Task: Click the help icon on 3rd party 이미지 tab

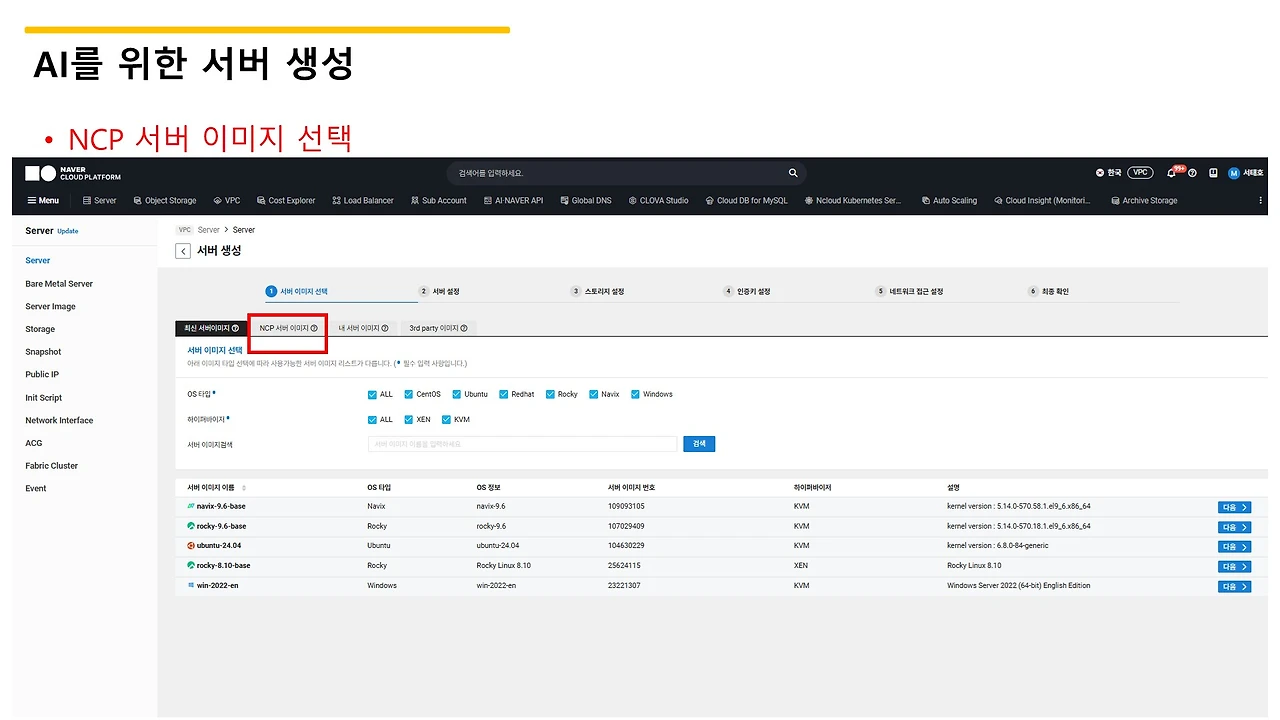Action: (464, 328)
